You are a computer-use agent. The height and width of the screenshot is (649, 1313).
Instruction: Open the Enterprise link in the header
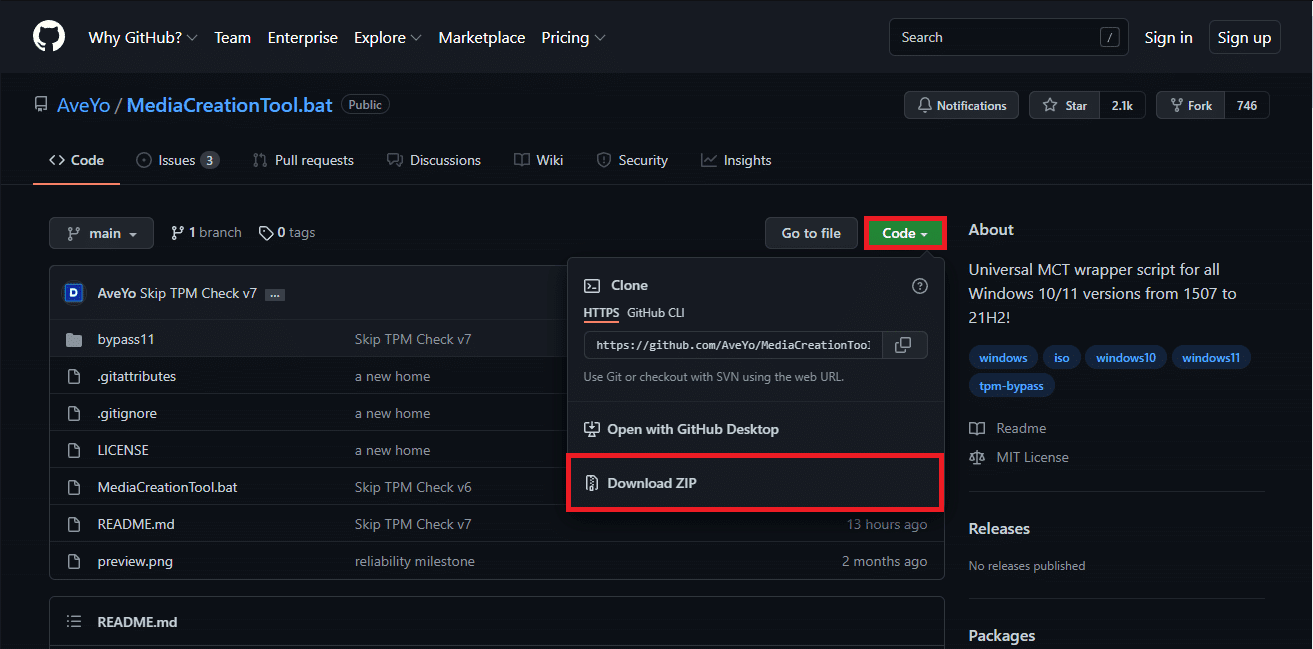(303, 37)
